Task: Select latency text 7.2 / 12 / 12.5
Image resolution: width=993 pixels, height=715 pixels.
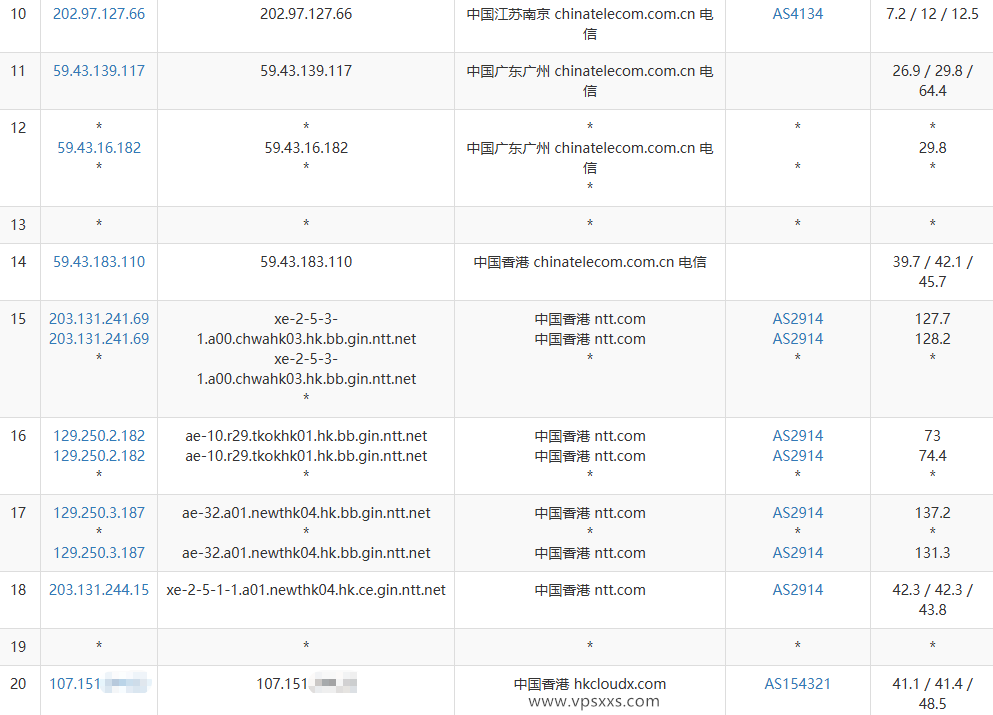Action: [932, 14]
